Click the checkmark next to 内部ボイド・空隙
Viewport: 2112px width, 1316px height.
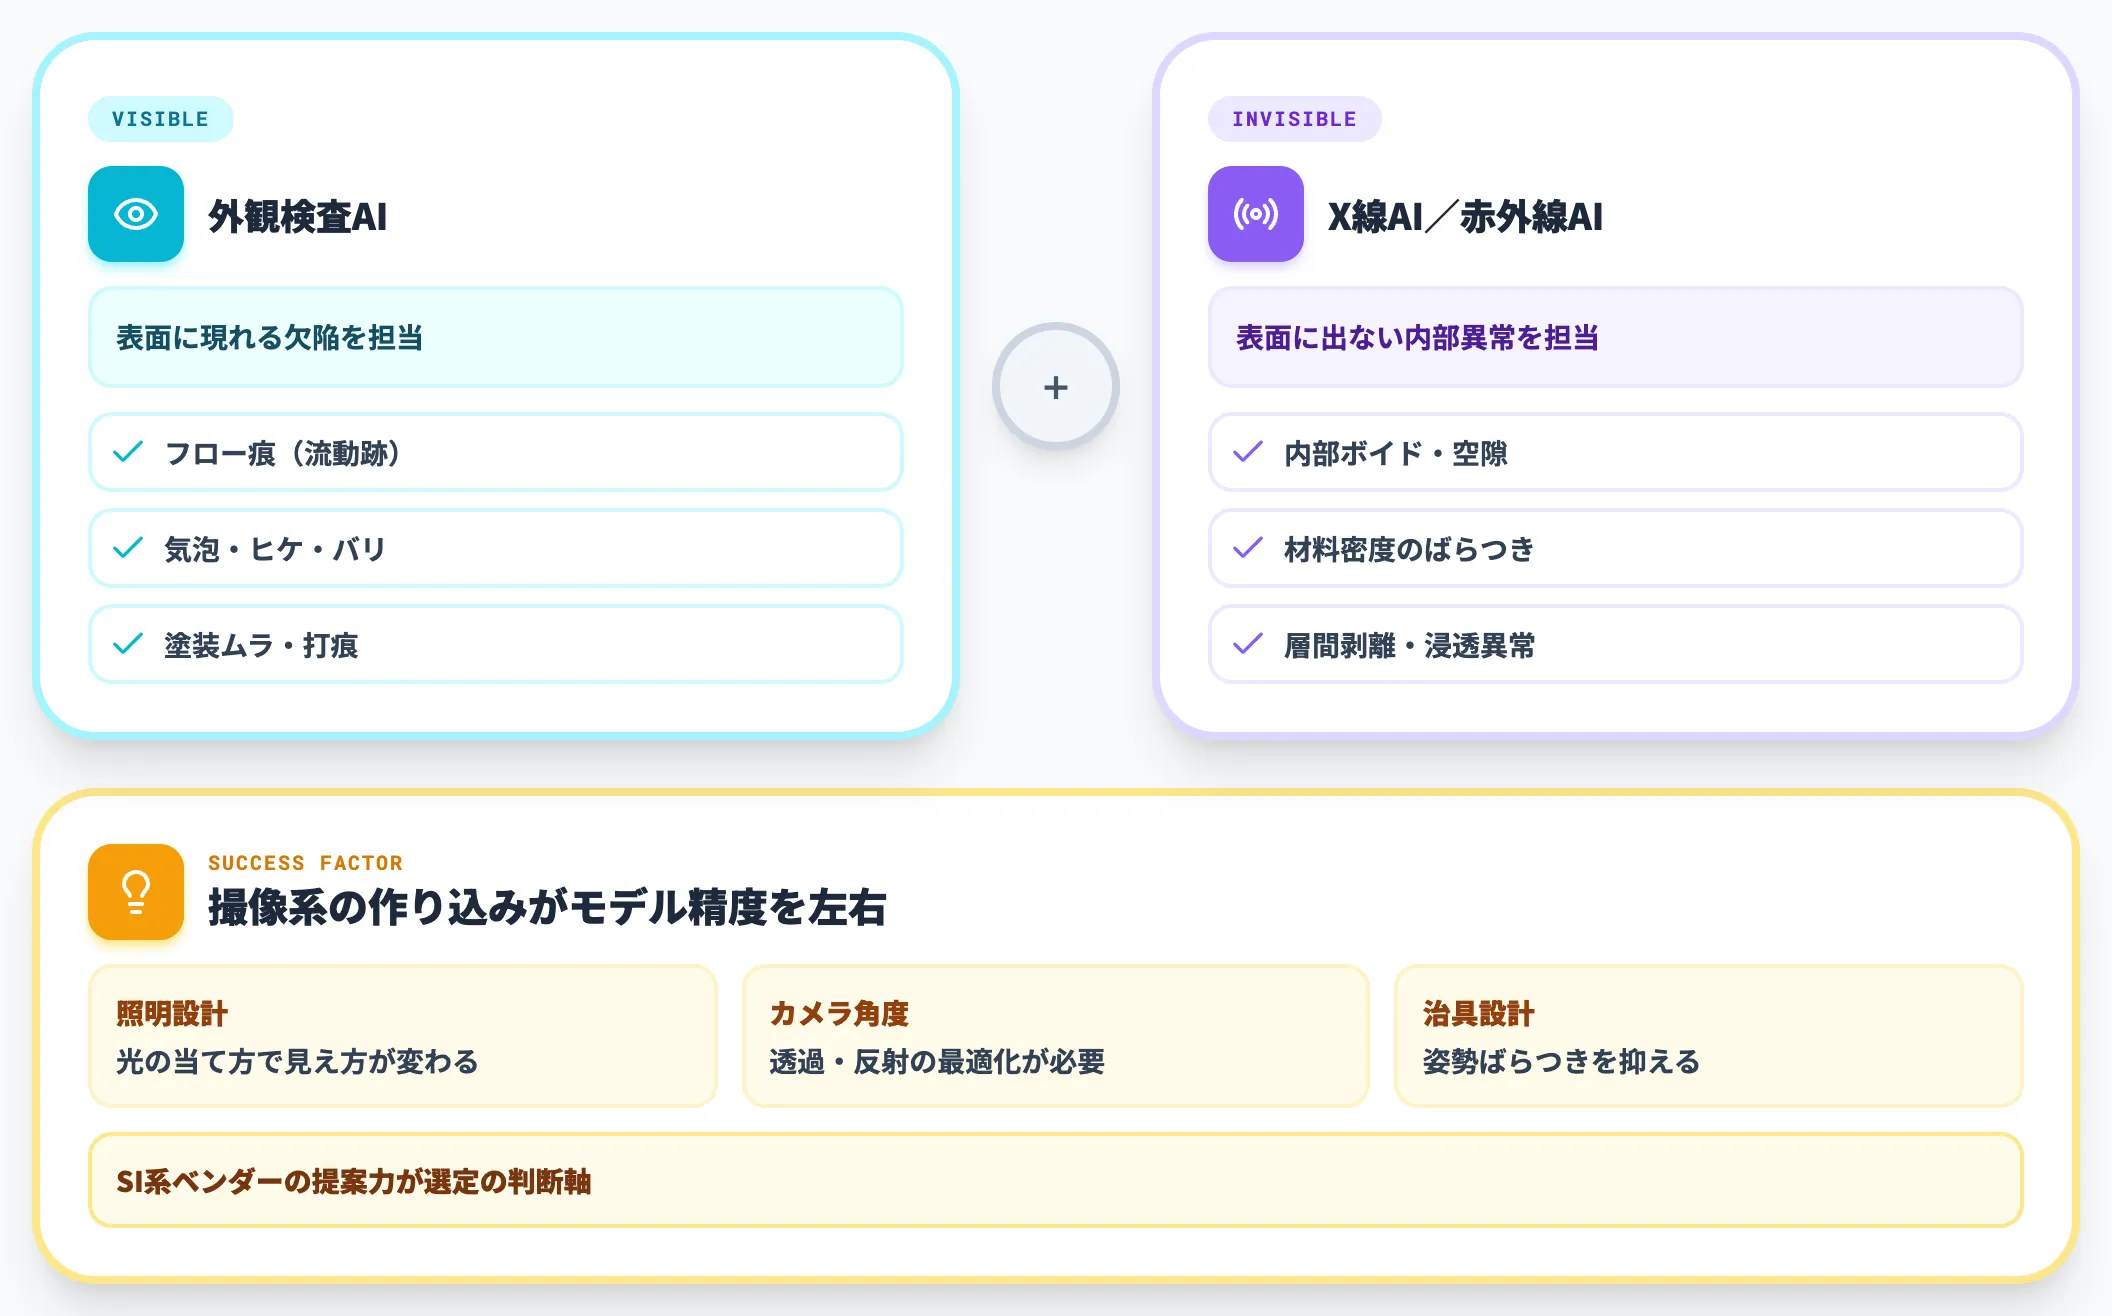click(x=1248, y=452)
